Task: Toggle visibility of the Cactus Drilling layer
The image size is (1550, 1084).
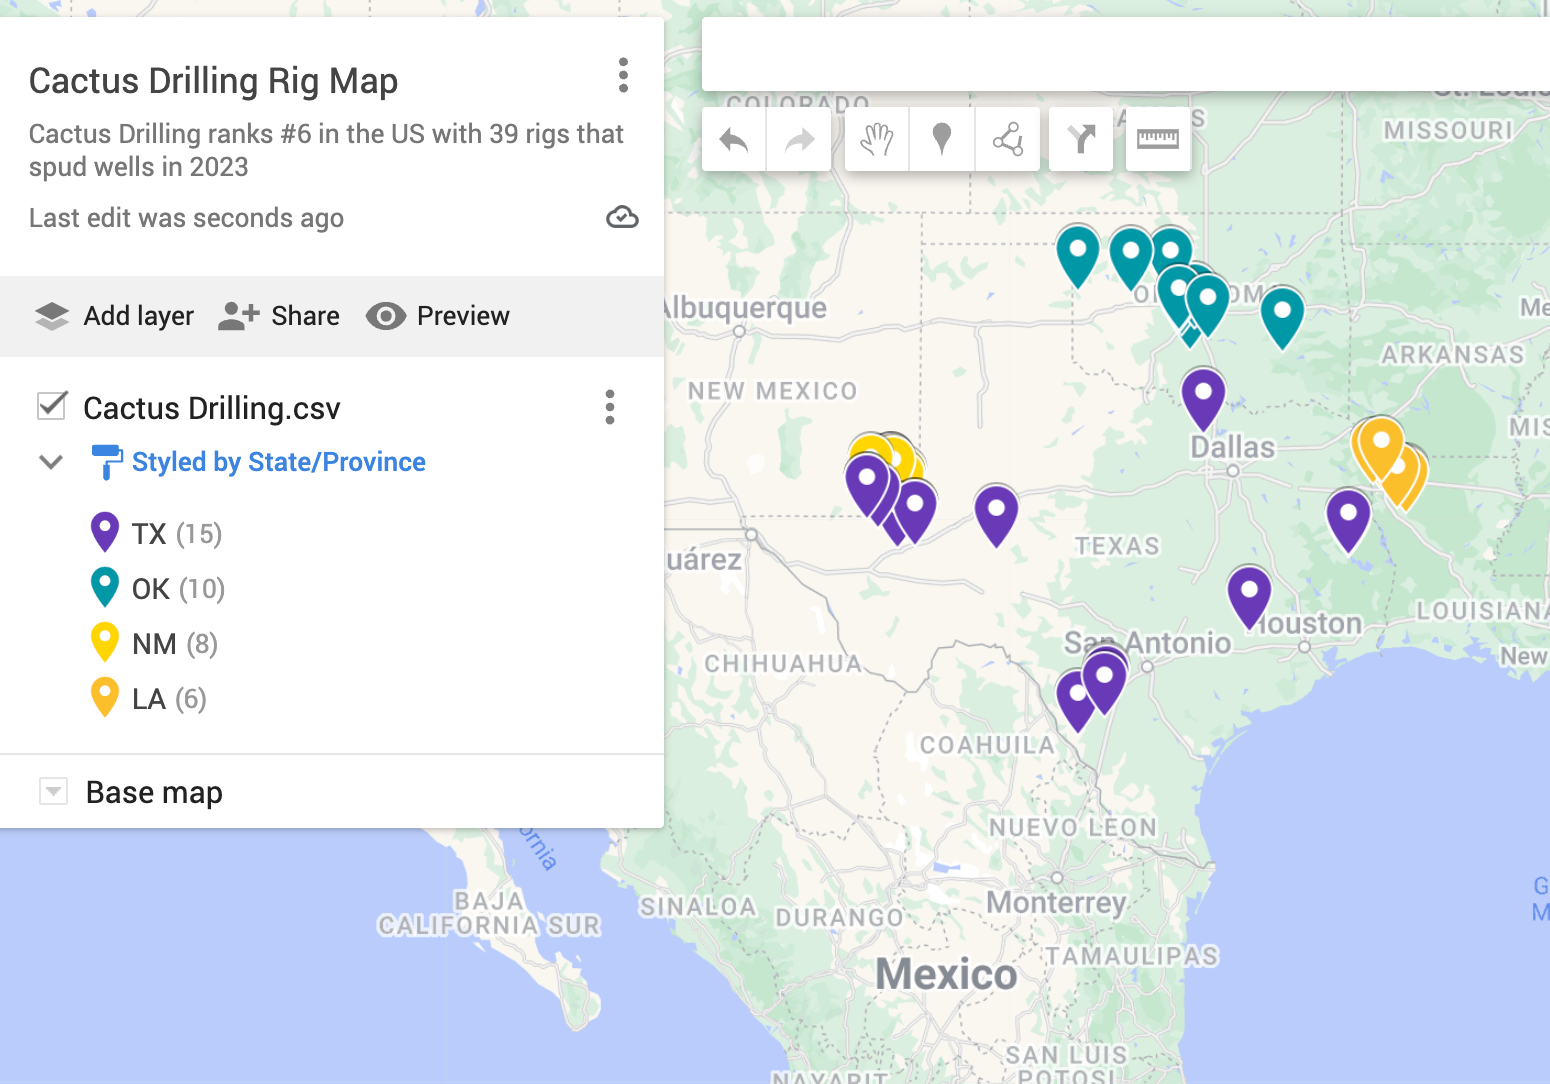Action: pos(50,406)
